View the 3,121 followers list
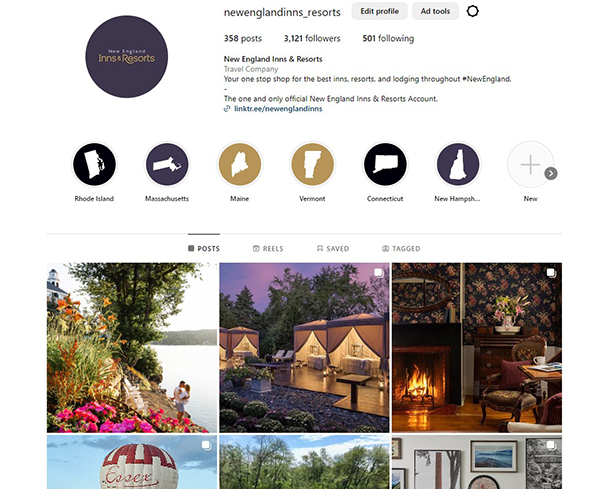 (312, 38)
